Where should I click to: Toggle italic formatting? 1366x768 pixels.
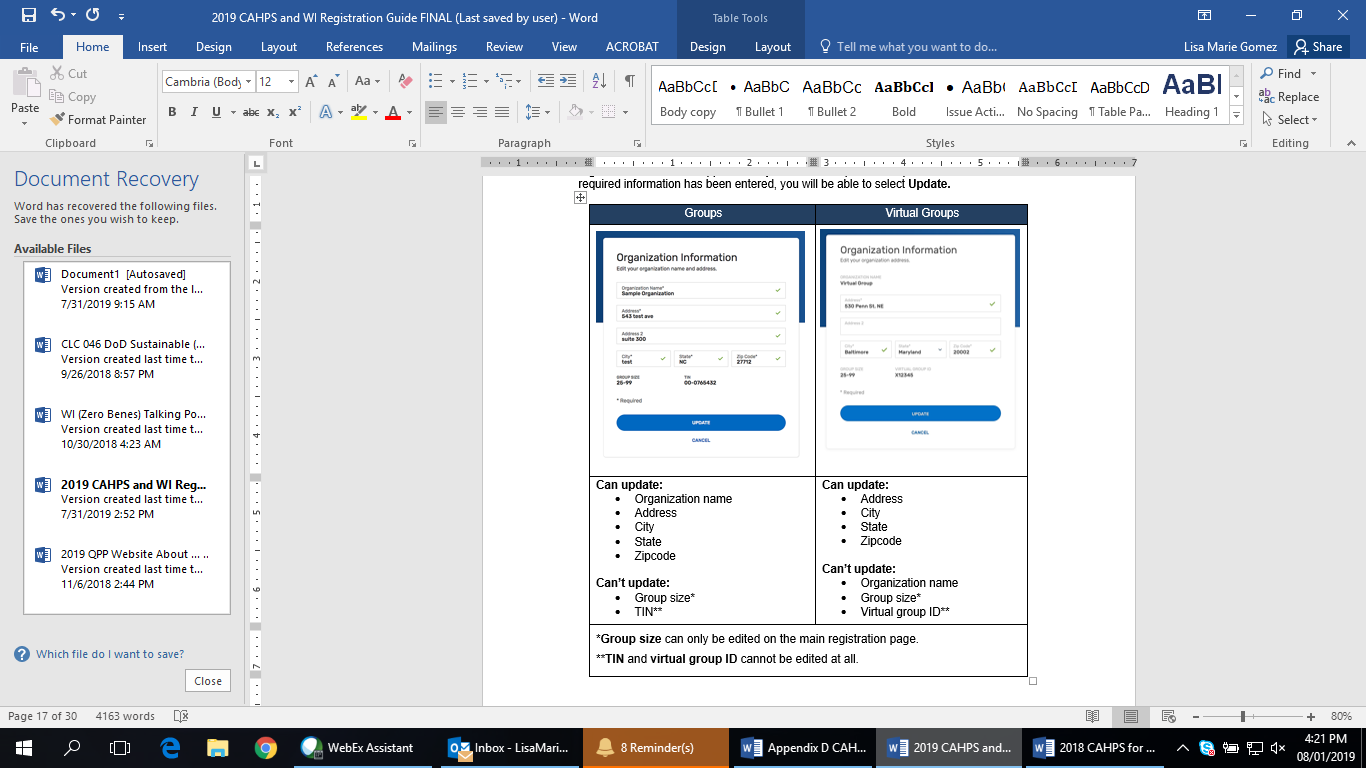click(194, 112)
